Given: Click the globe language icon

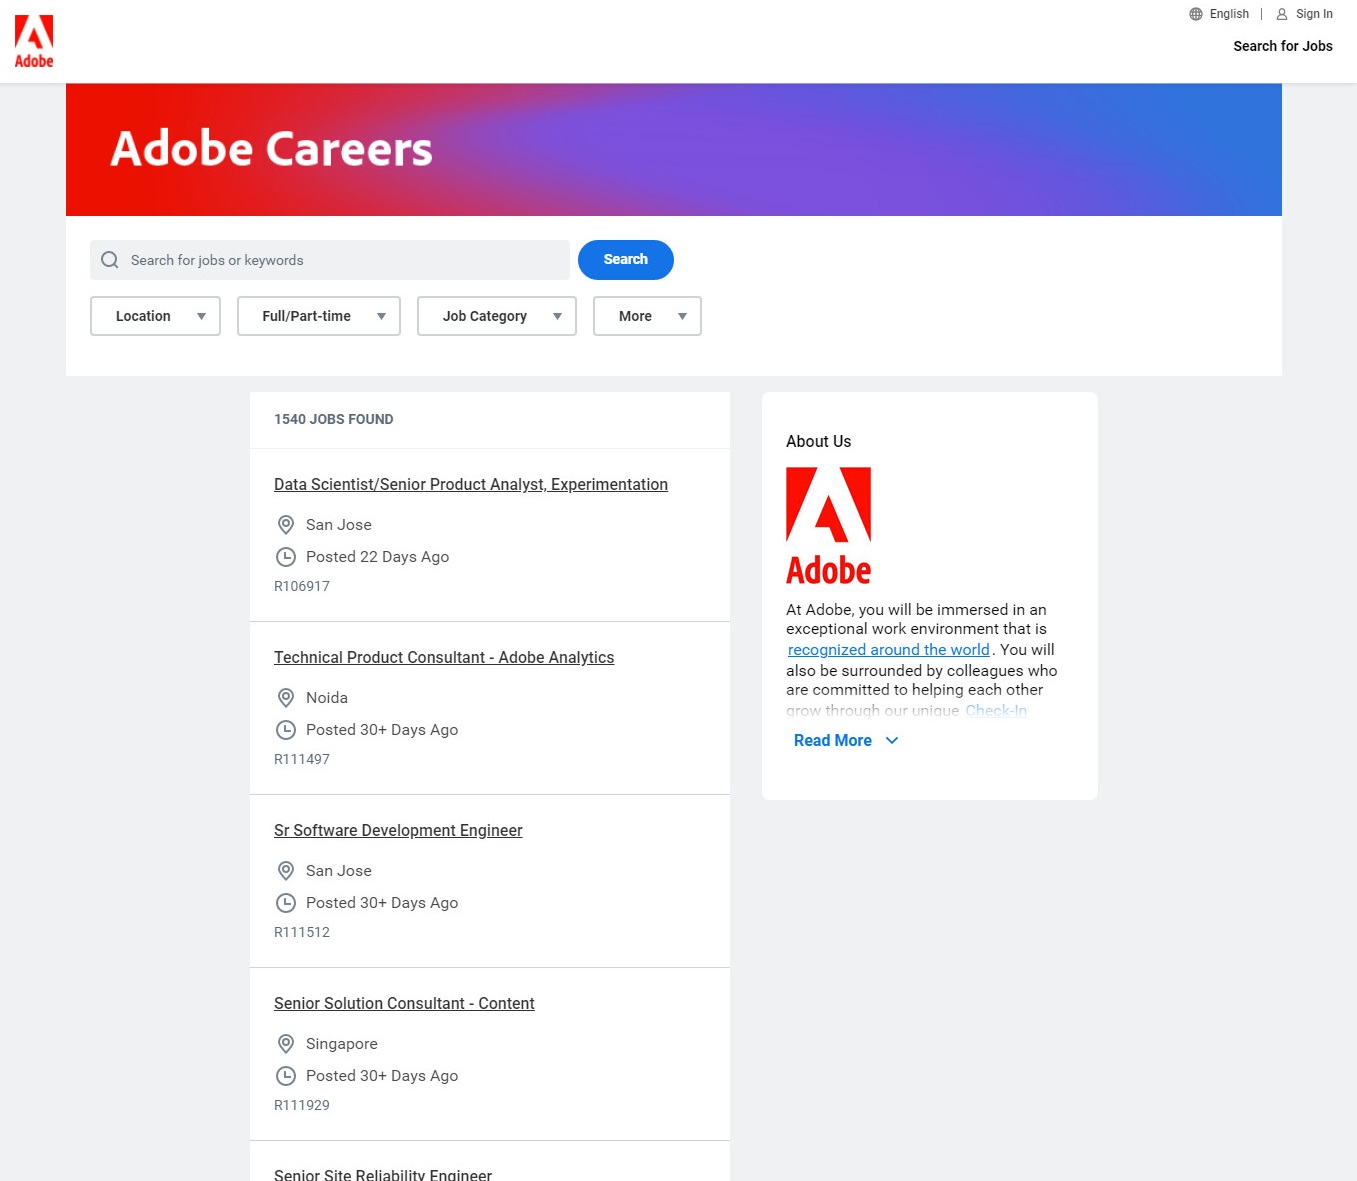Looking at the screenshot, I should pos(1196,14).
